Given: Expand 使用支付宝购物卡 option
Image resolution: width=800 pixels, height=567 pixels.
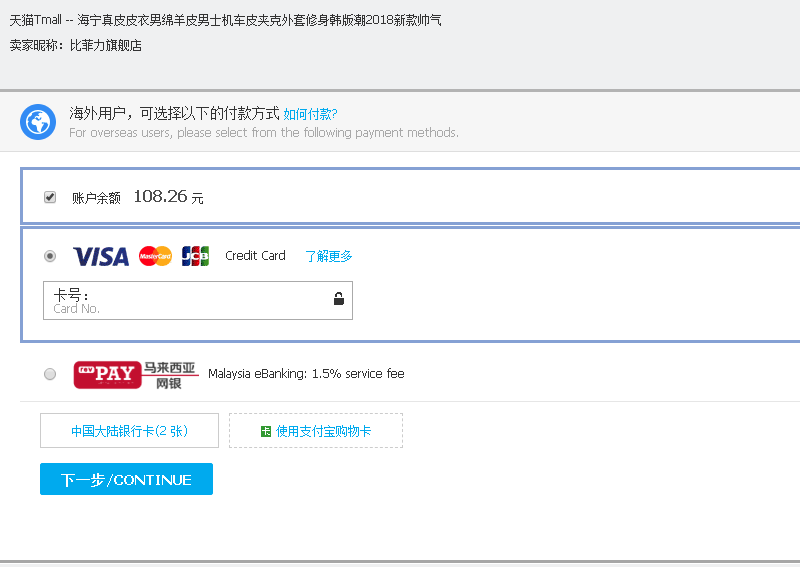Looking at the screenshot, I should pyautogui.click(x=316, y=431).
